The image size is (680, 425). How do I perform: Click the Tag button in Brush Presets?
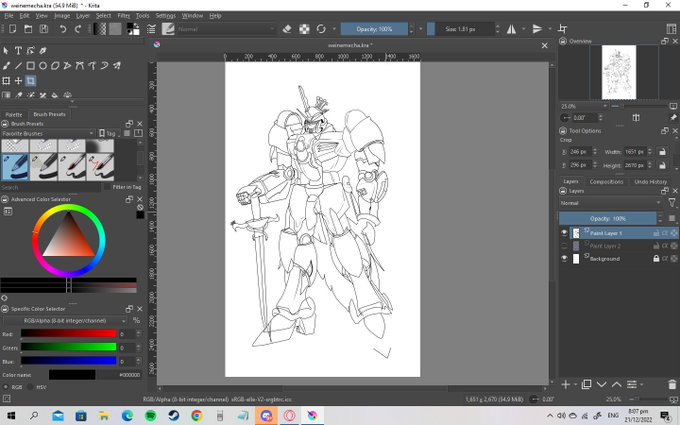coord(110,133)
